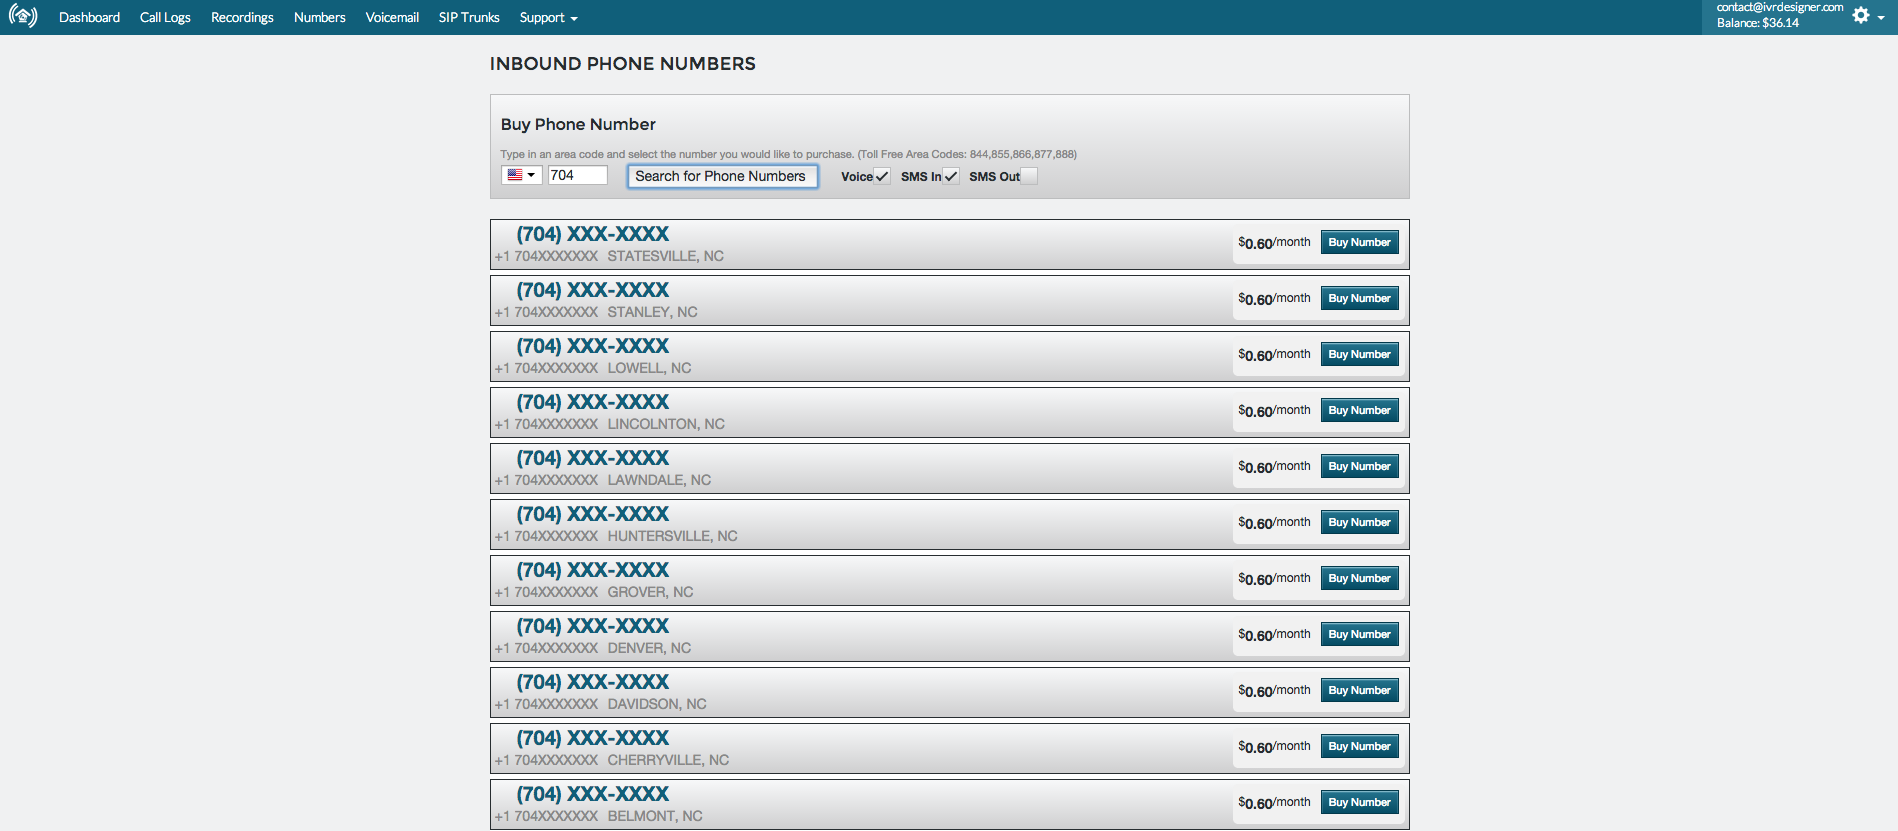Open the SIP Trunks menu

click(x=469, y=18)
